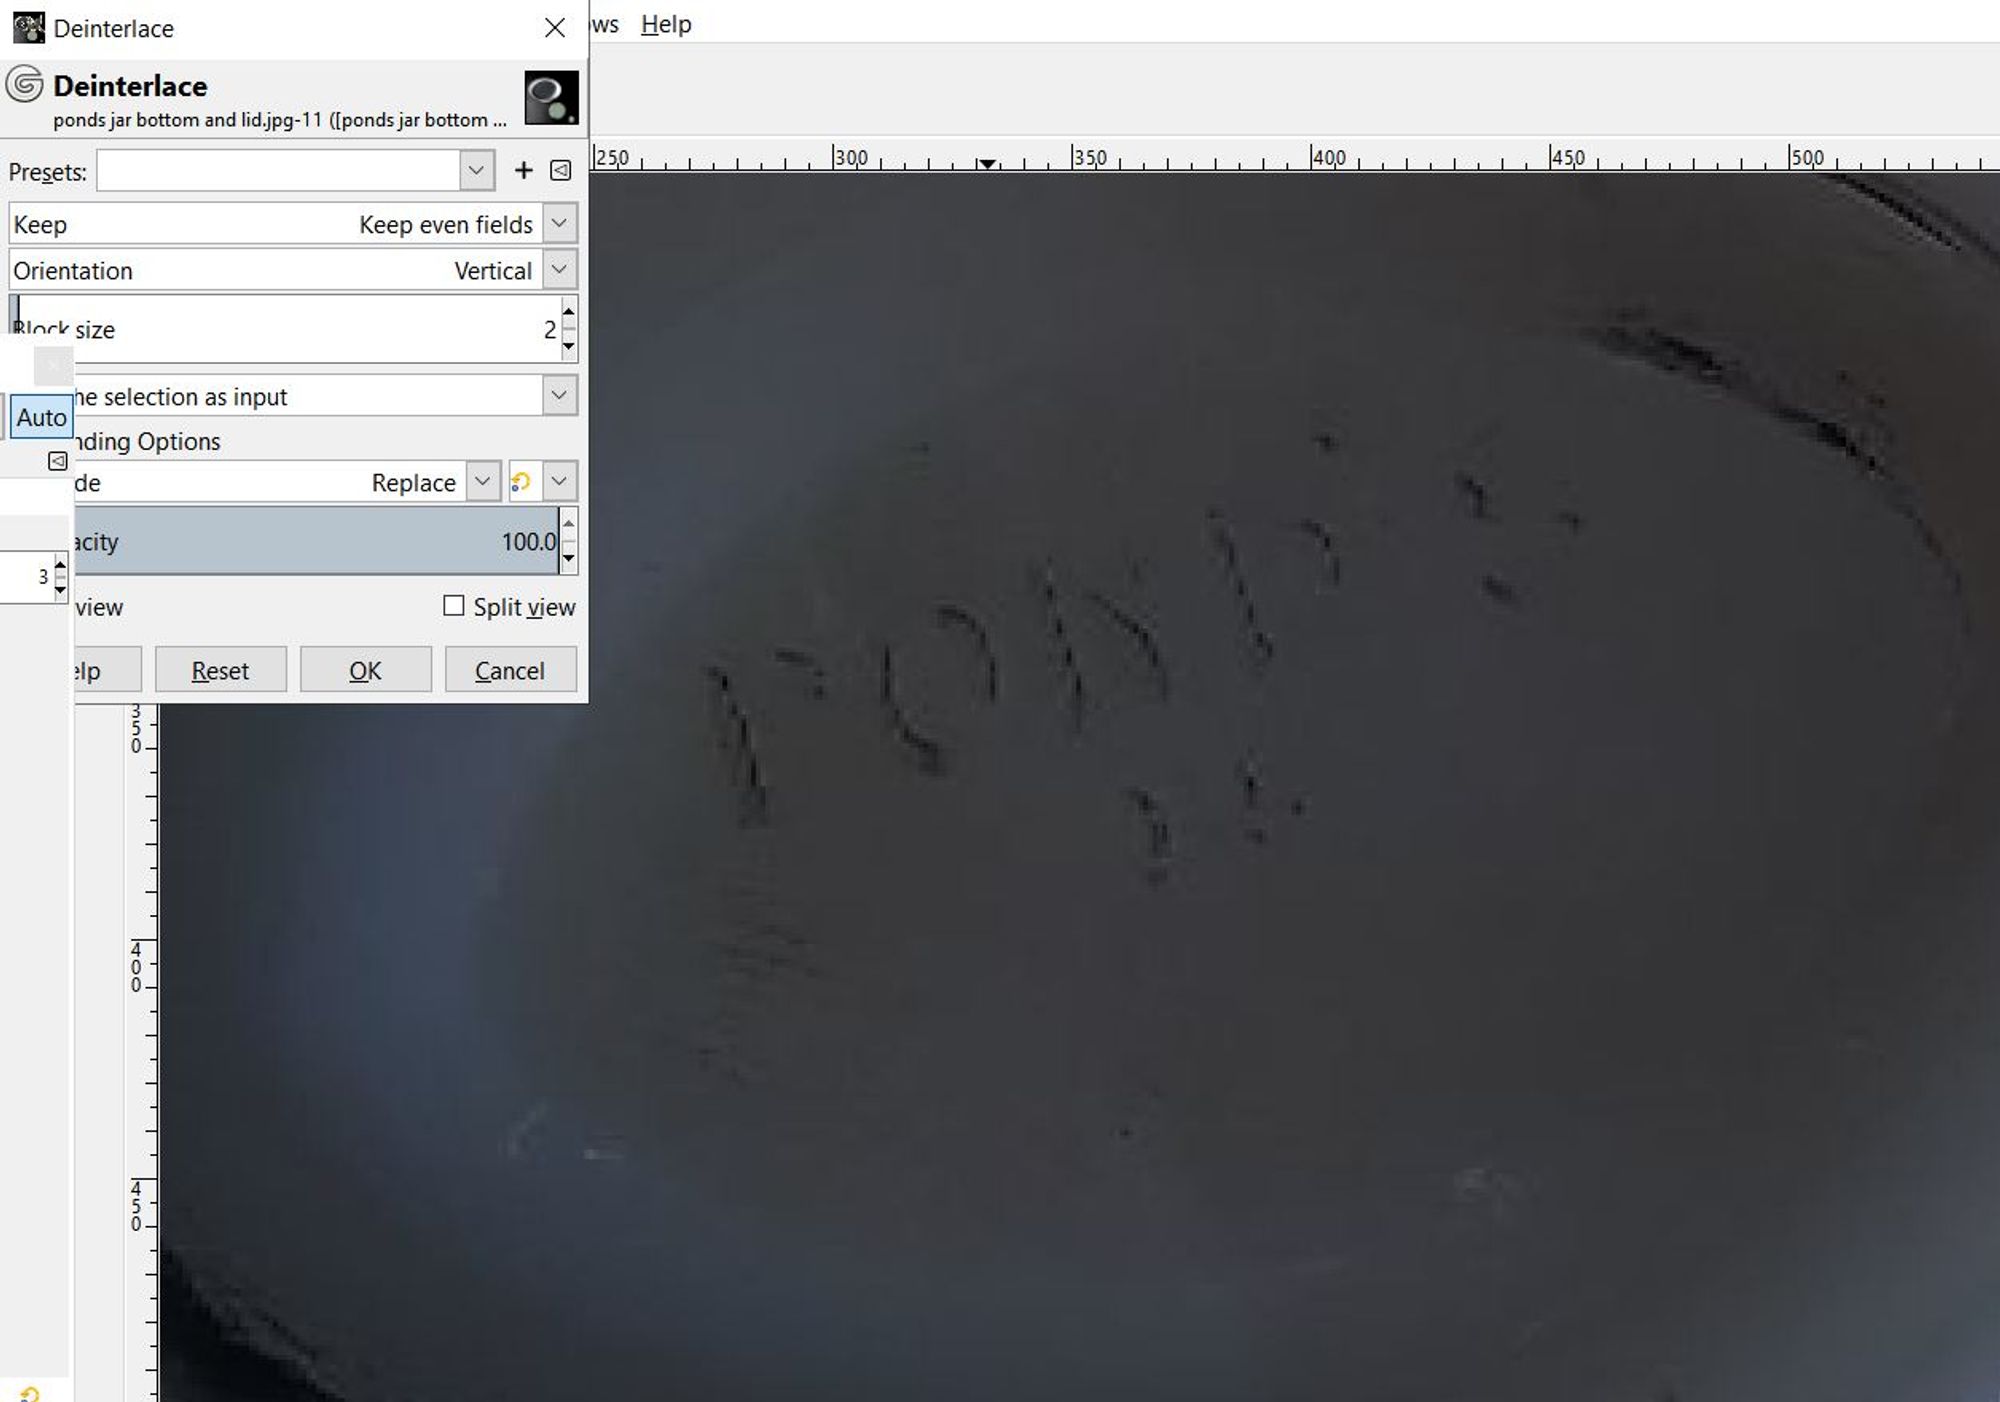The width and height of the screenshot is (2000, 1402).
Task: Click the partly hidden Help button
Action: tap(107, 670)
